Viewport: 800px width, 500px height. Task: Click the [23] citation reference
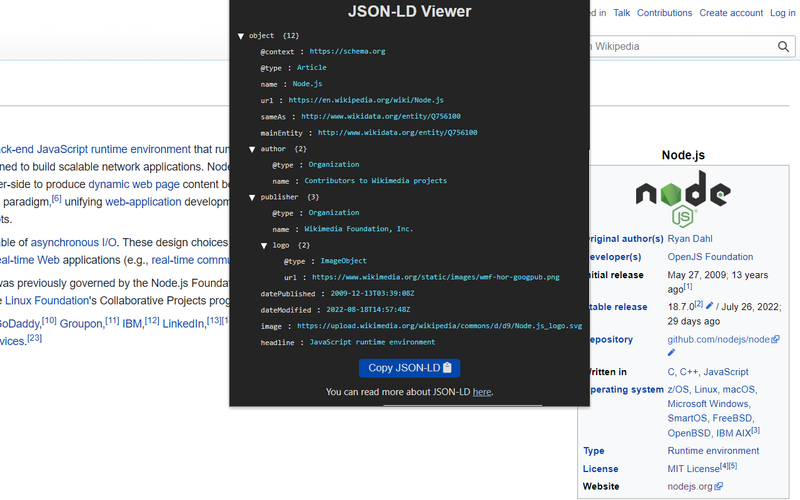(x=35, y=338)
